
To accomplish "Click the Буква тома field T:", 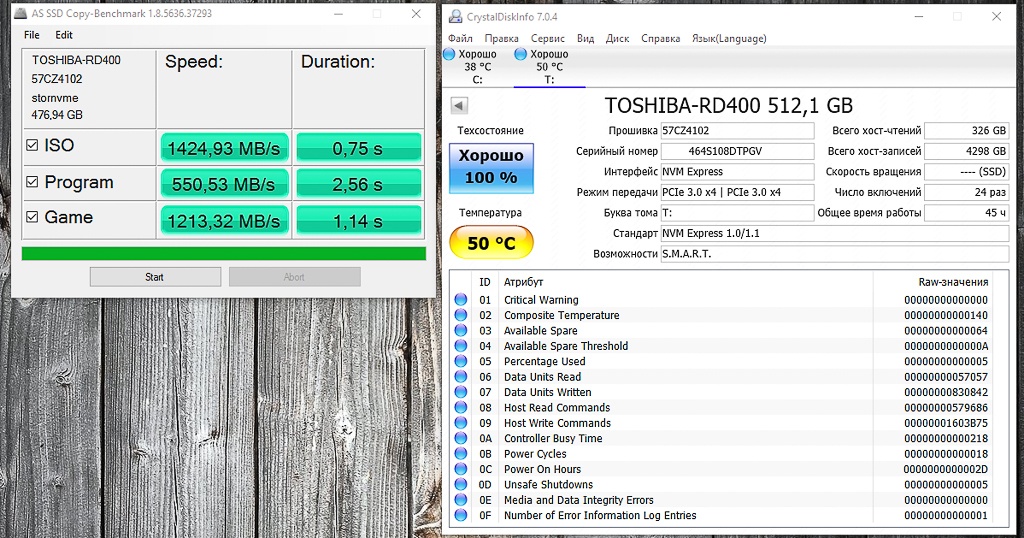I will (737, 213).
